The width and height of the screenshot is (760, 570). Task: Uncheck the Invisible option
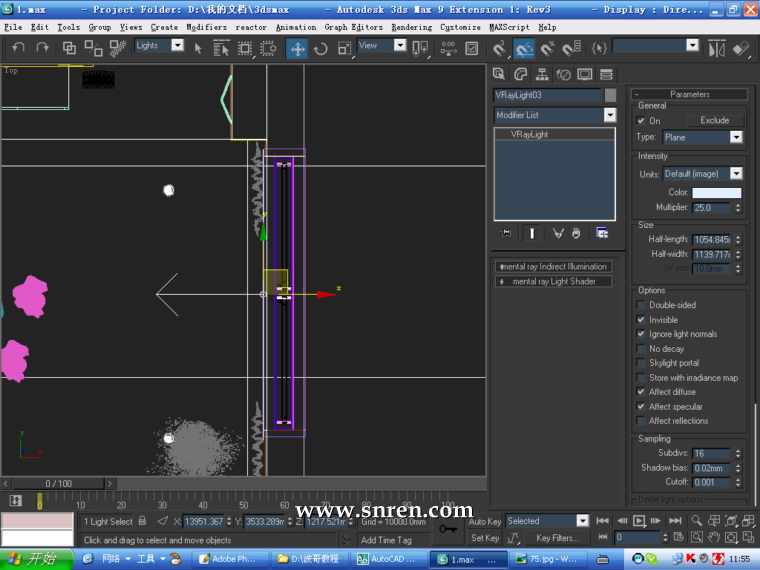coord(641,320)
